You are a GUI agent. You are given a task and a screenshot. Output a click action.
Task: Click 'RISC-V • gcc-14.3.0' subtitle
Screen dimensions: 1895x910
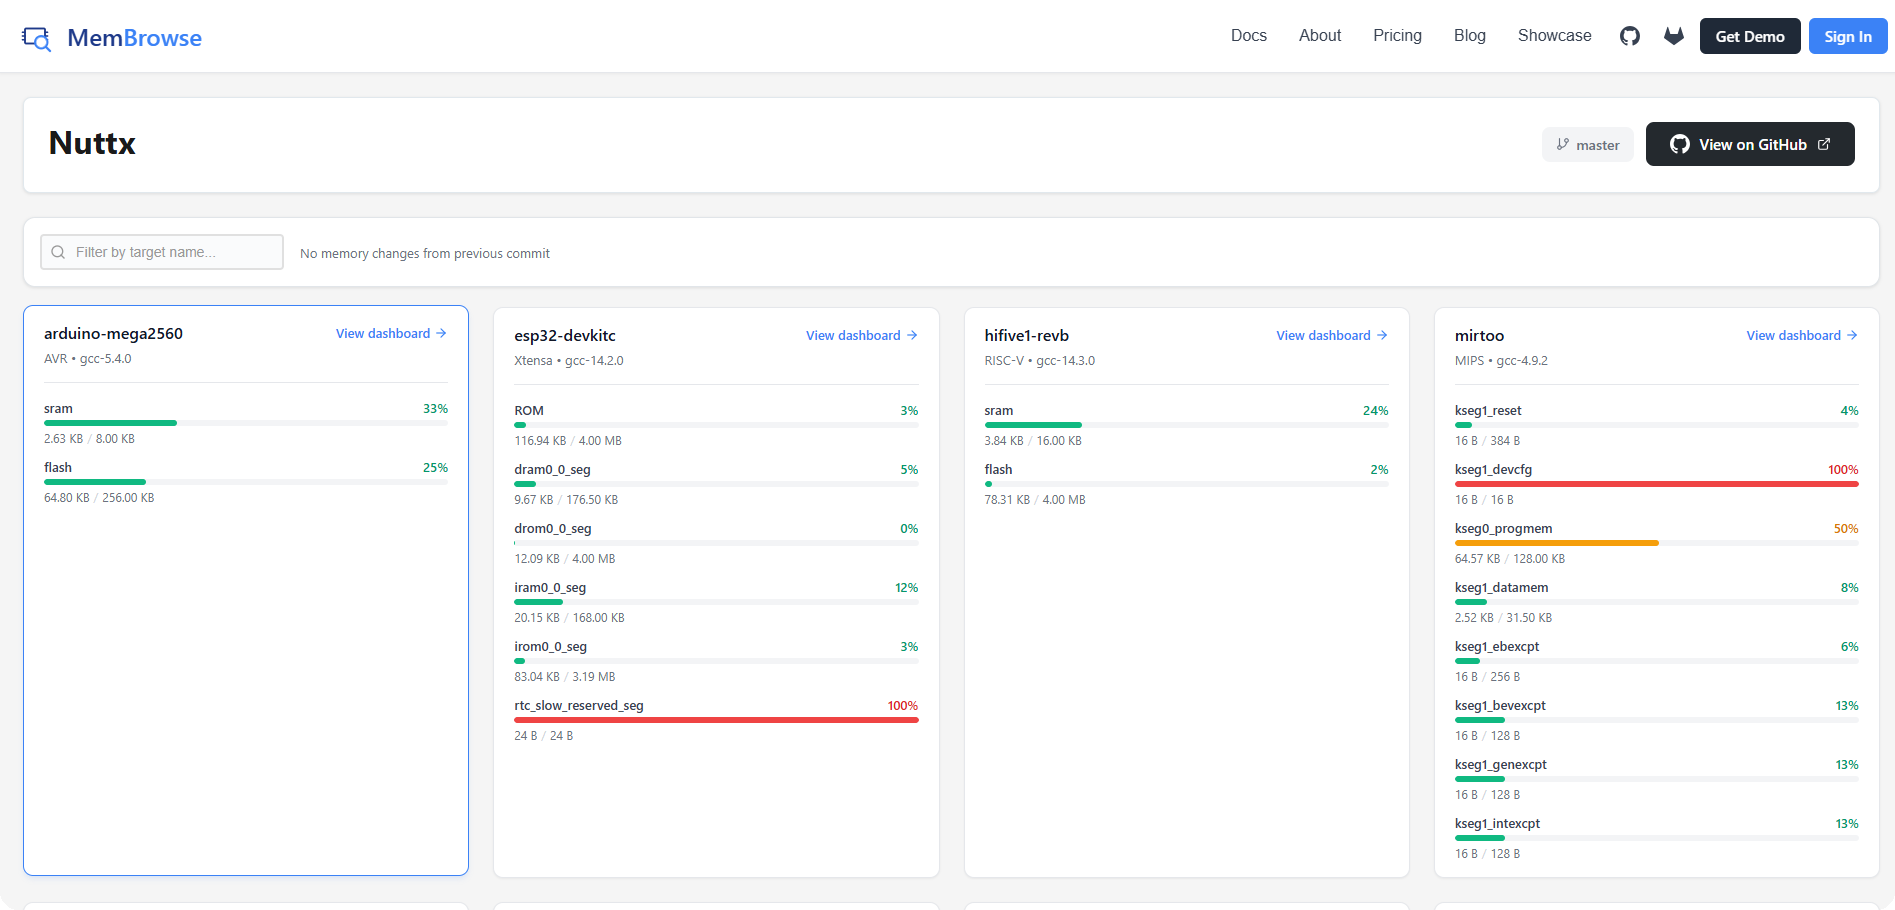click(x=1040, y=360)
